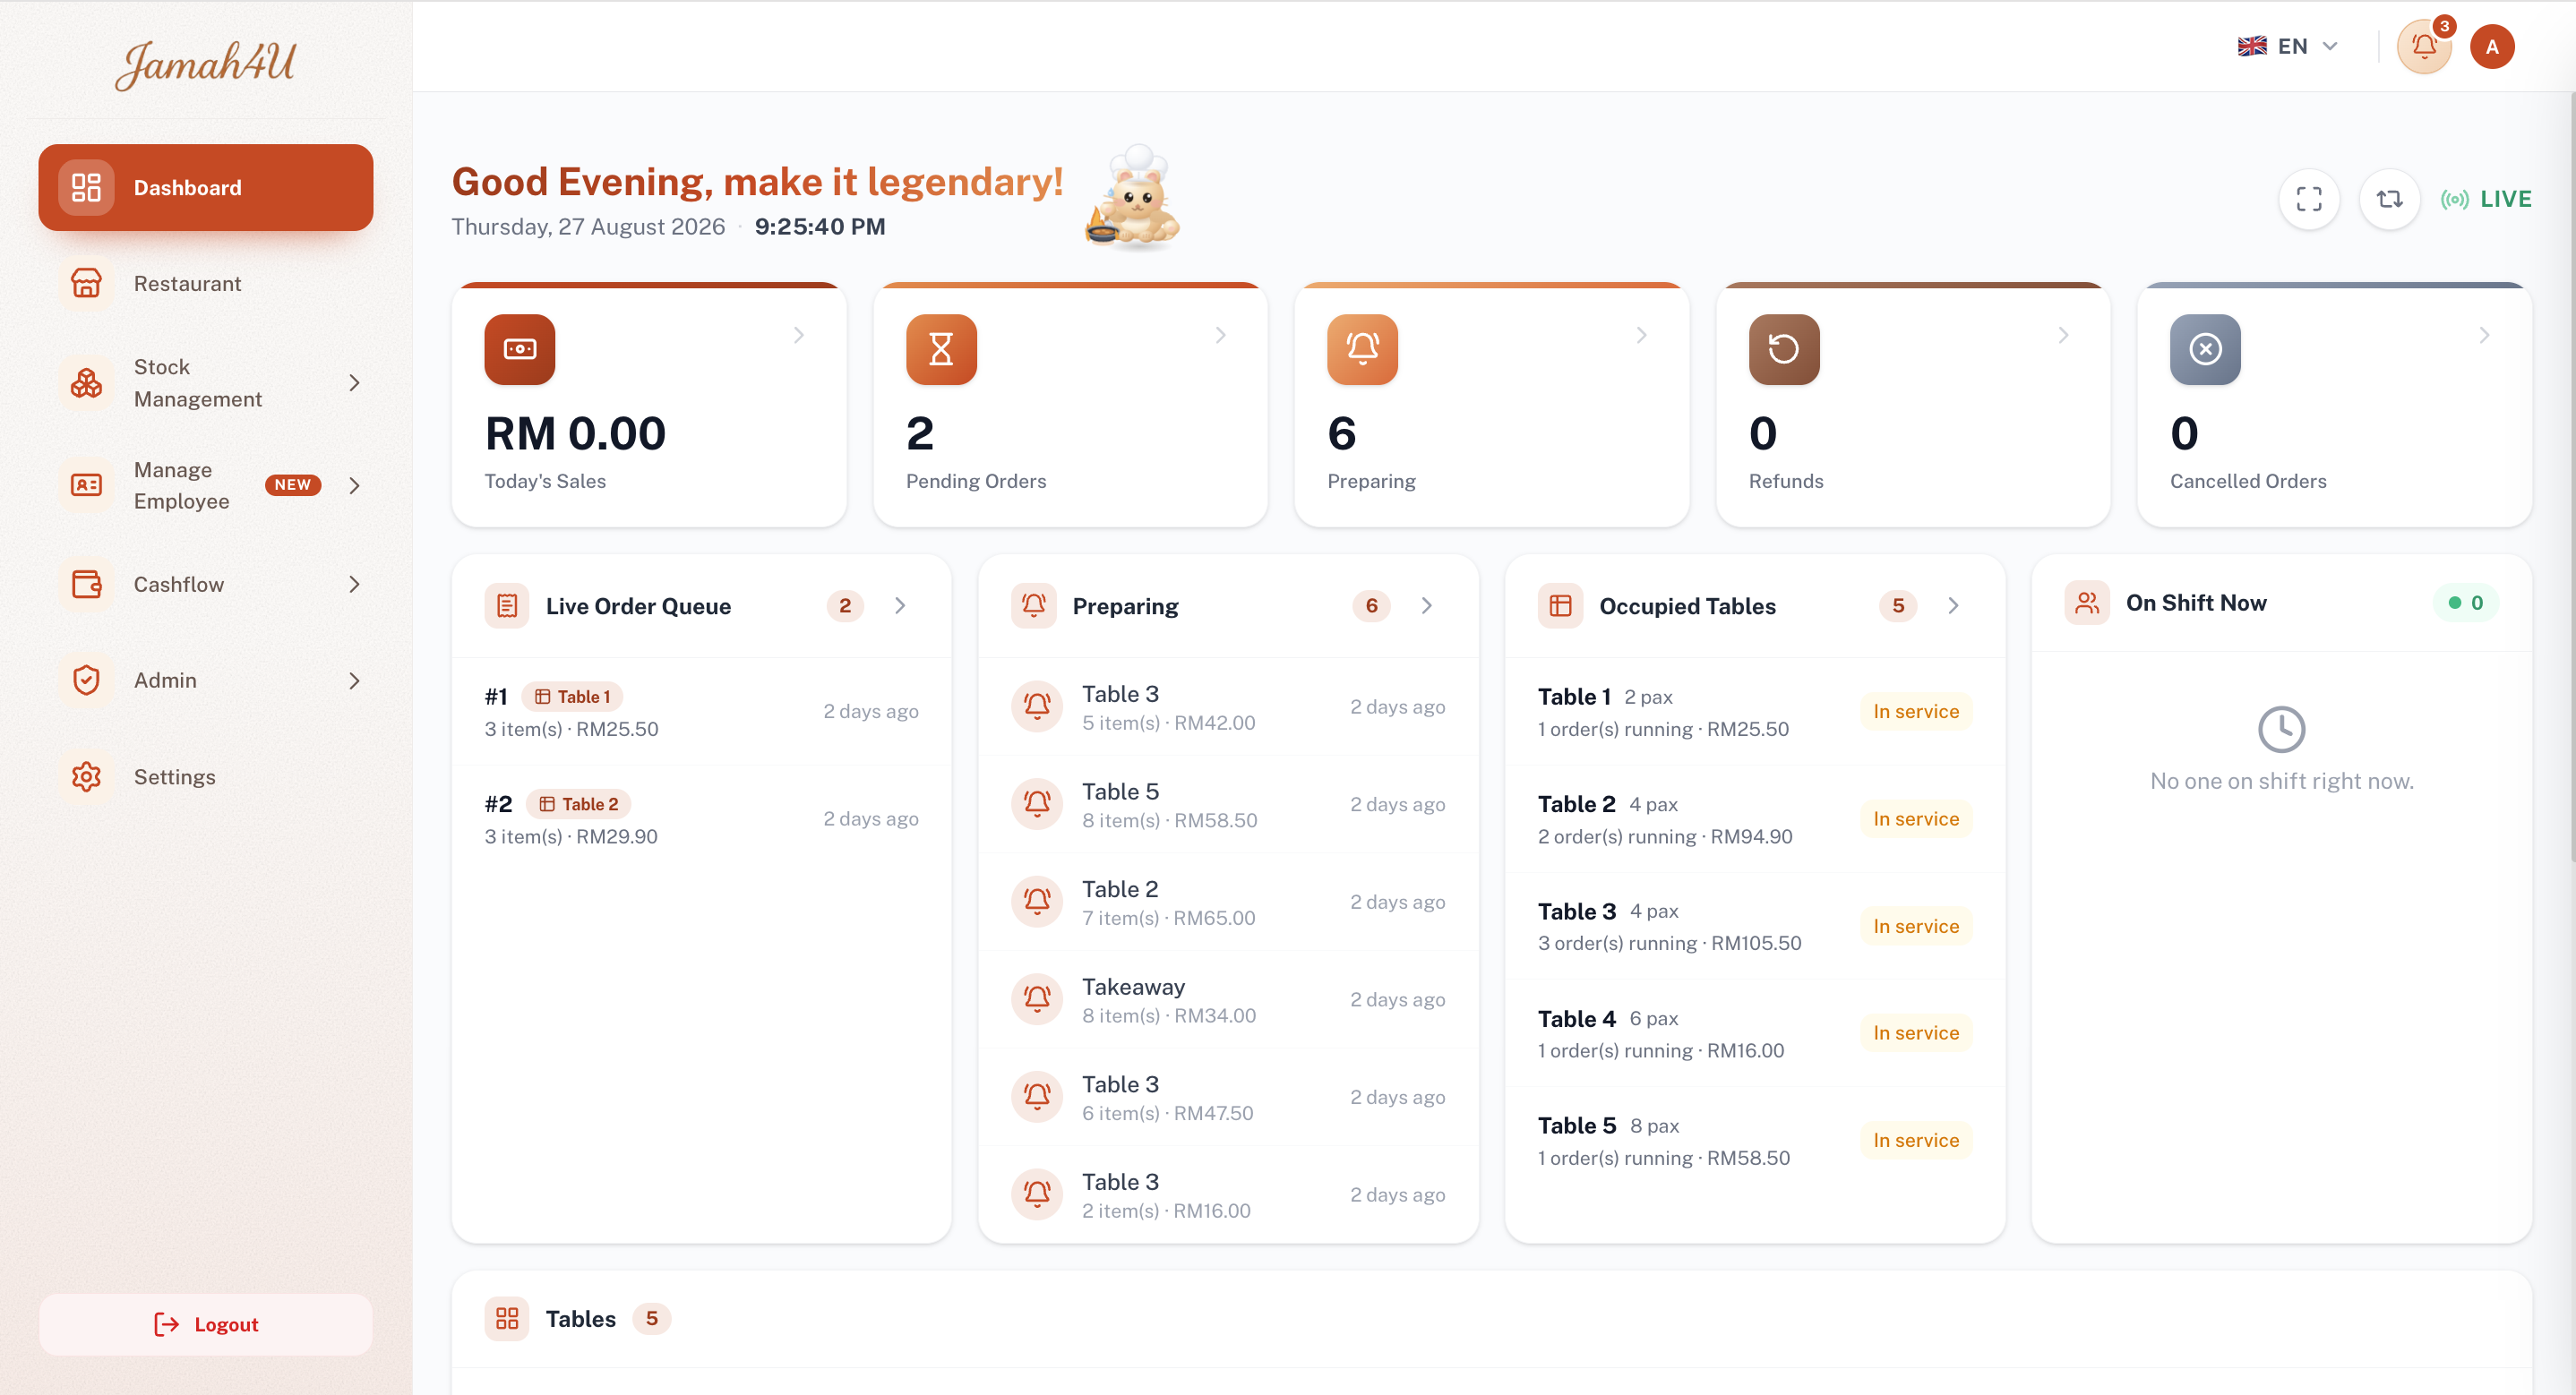The image size is (2576, 1395).
Task: Open order #1 for Table 1
Action: click(701, 711)
